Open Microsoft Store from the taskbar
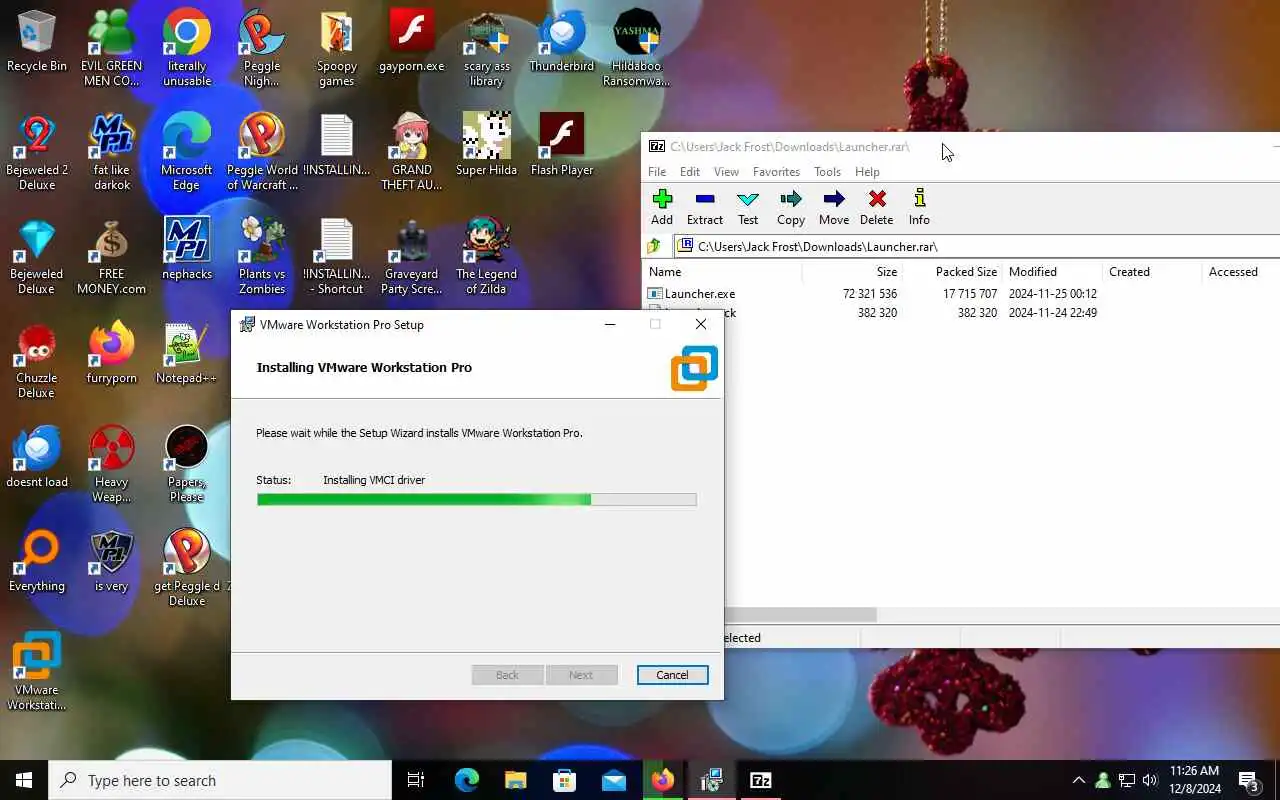1280x800 pixels. pos(564,780)
